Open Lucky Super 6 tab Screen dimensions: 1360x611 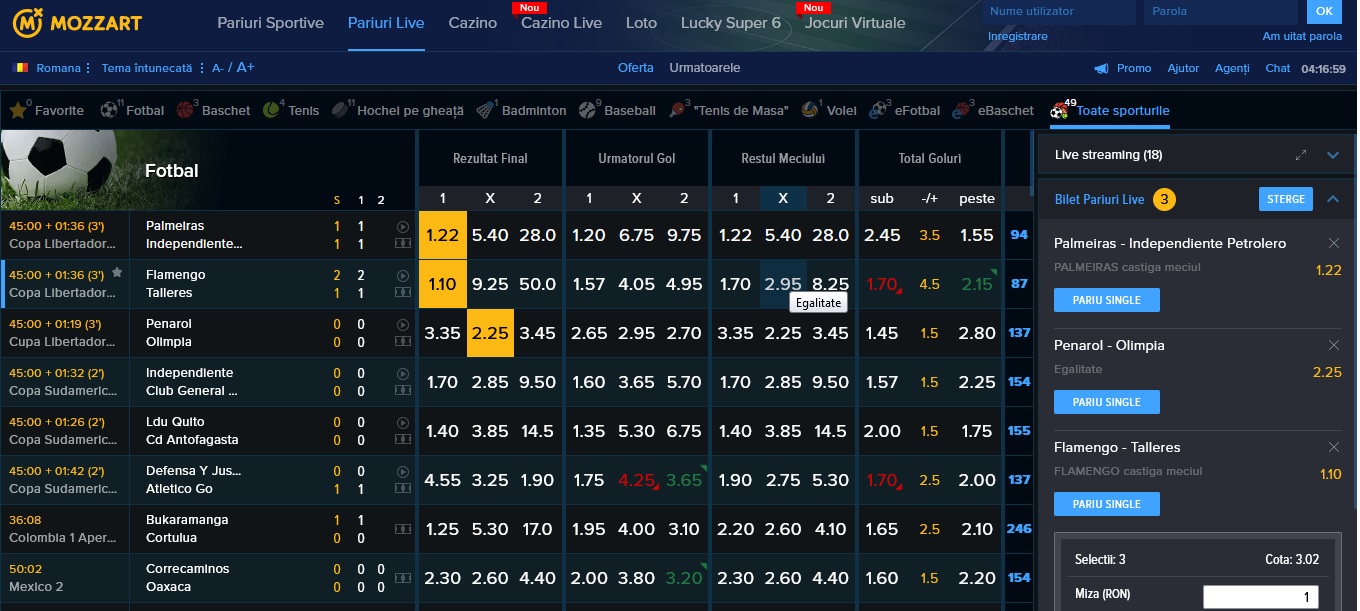731,23
